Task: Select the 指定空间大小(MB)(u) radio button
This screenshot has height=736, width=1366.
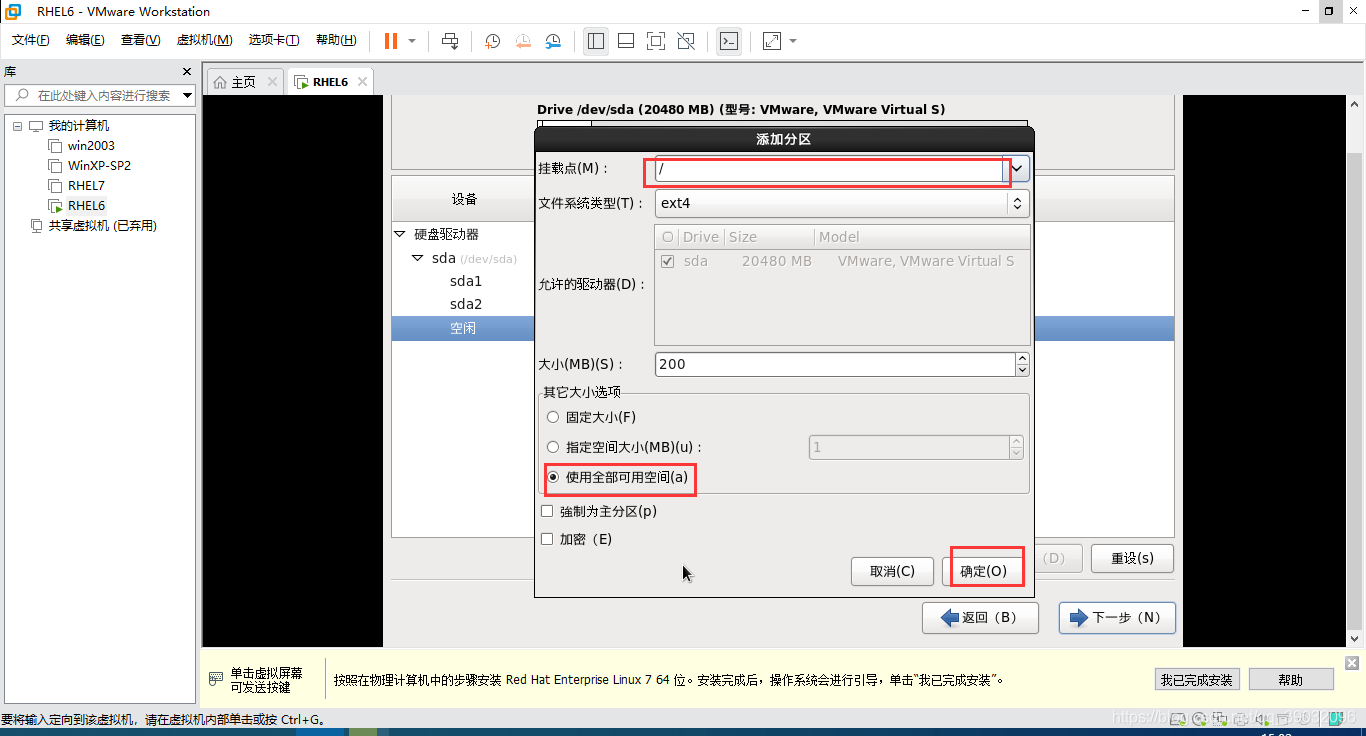Action: coord(553,447)
